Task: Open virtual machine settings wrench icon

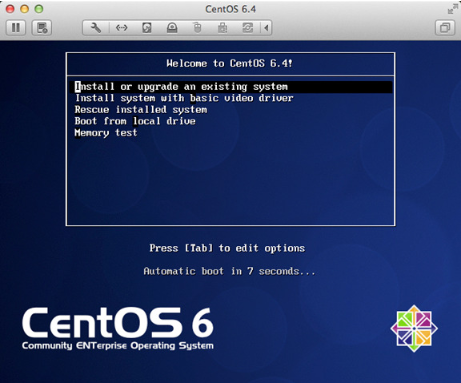Action: tap(96, 28)
